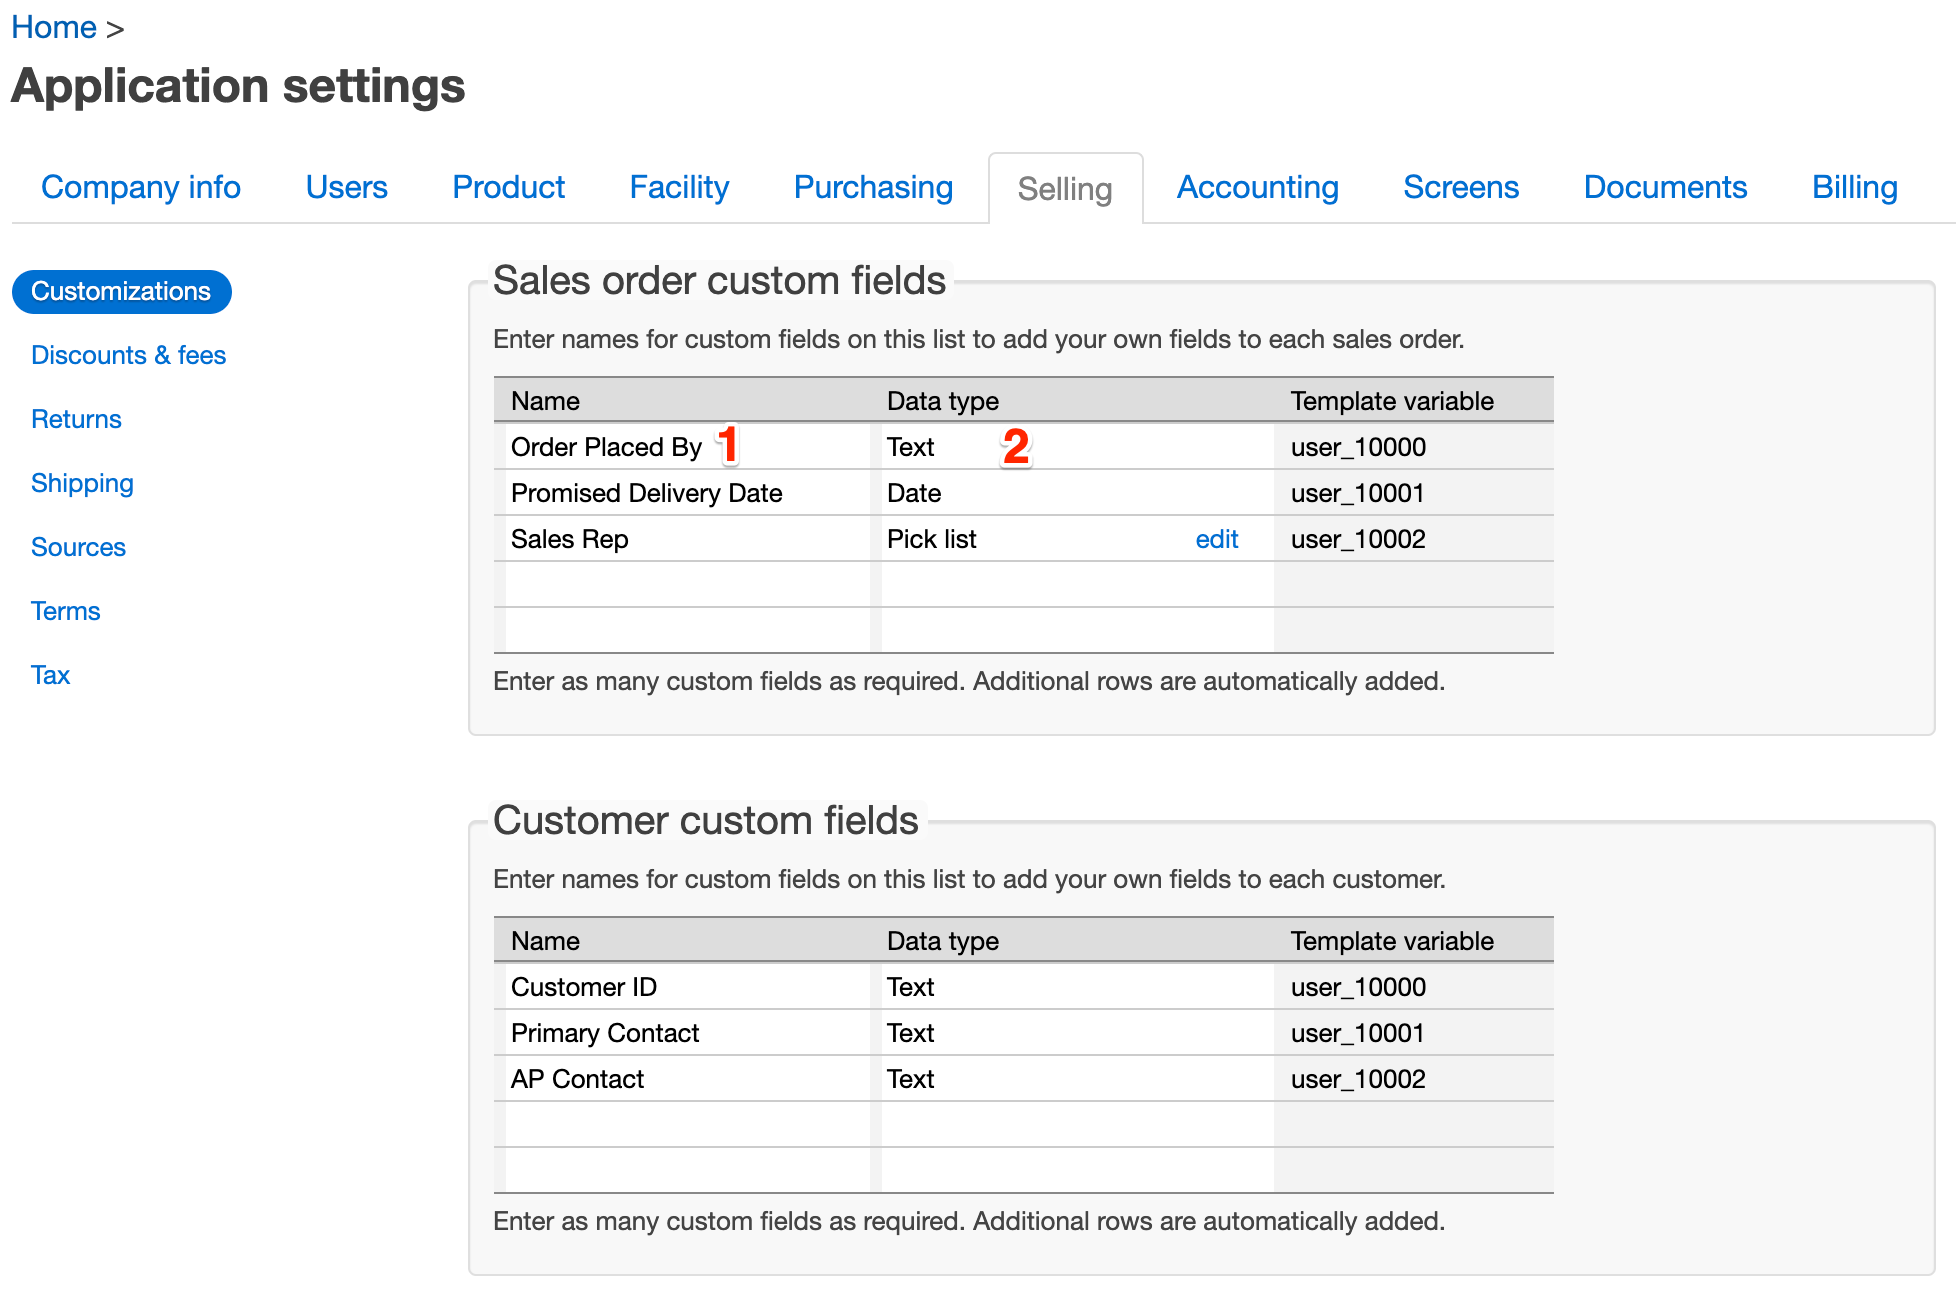Image resolution: width=1956 pixels, height=1310 pixels.
Task: Click the Sources sidebar icon
Action: coord(76,547)
